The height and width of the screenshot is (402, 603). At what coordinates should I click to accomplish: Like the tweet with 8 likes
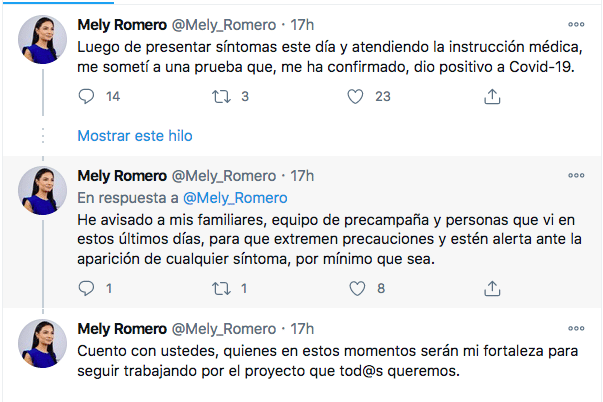point(357,288)
